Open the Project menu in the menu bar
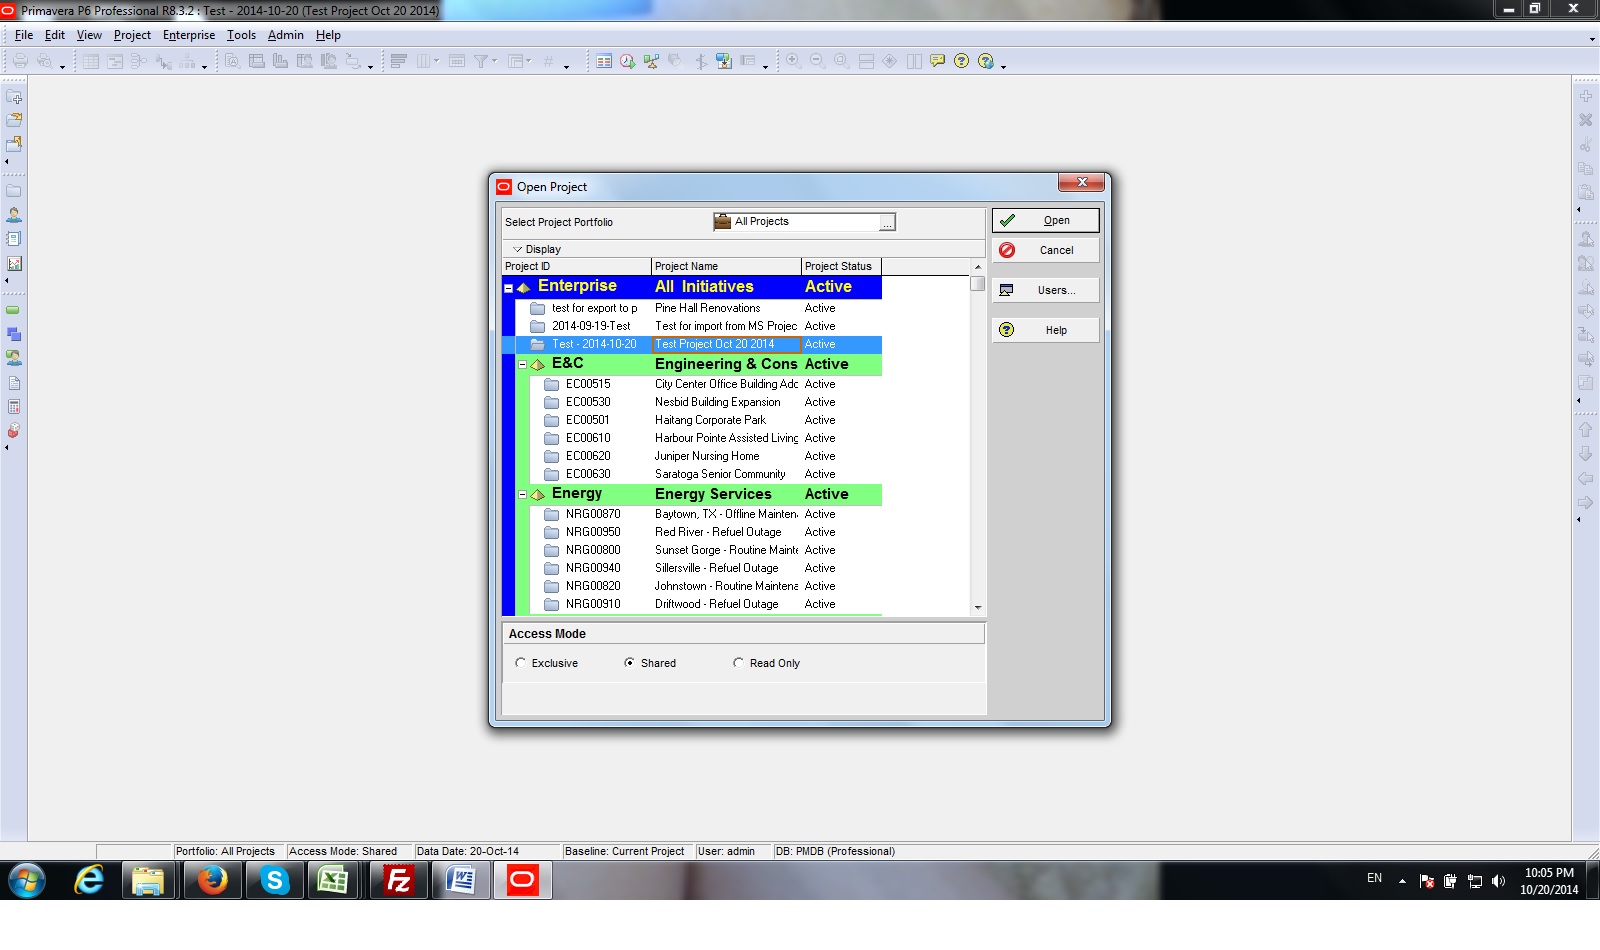This screenshot has height=950, width=1600. tap(132, 35)
